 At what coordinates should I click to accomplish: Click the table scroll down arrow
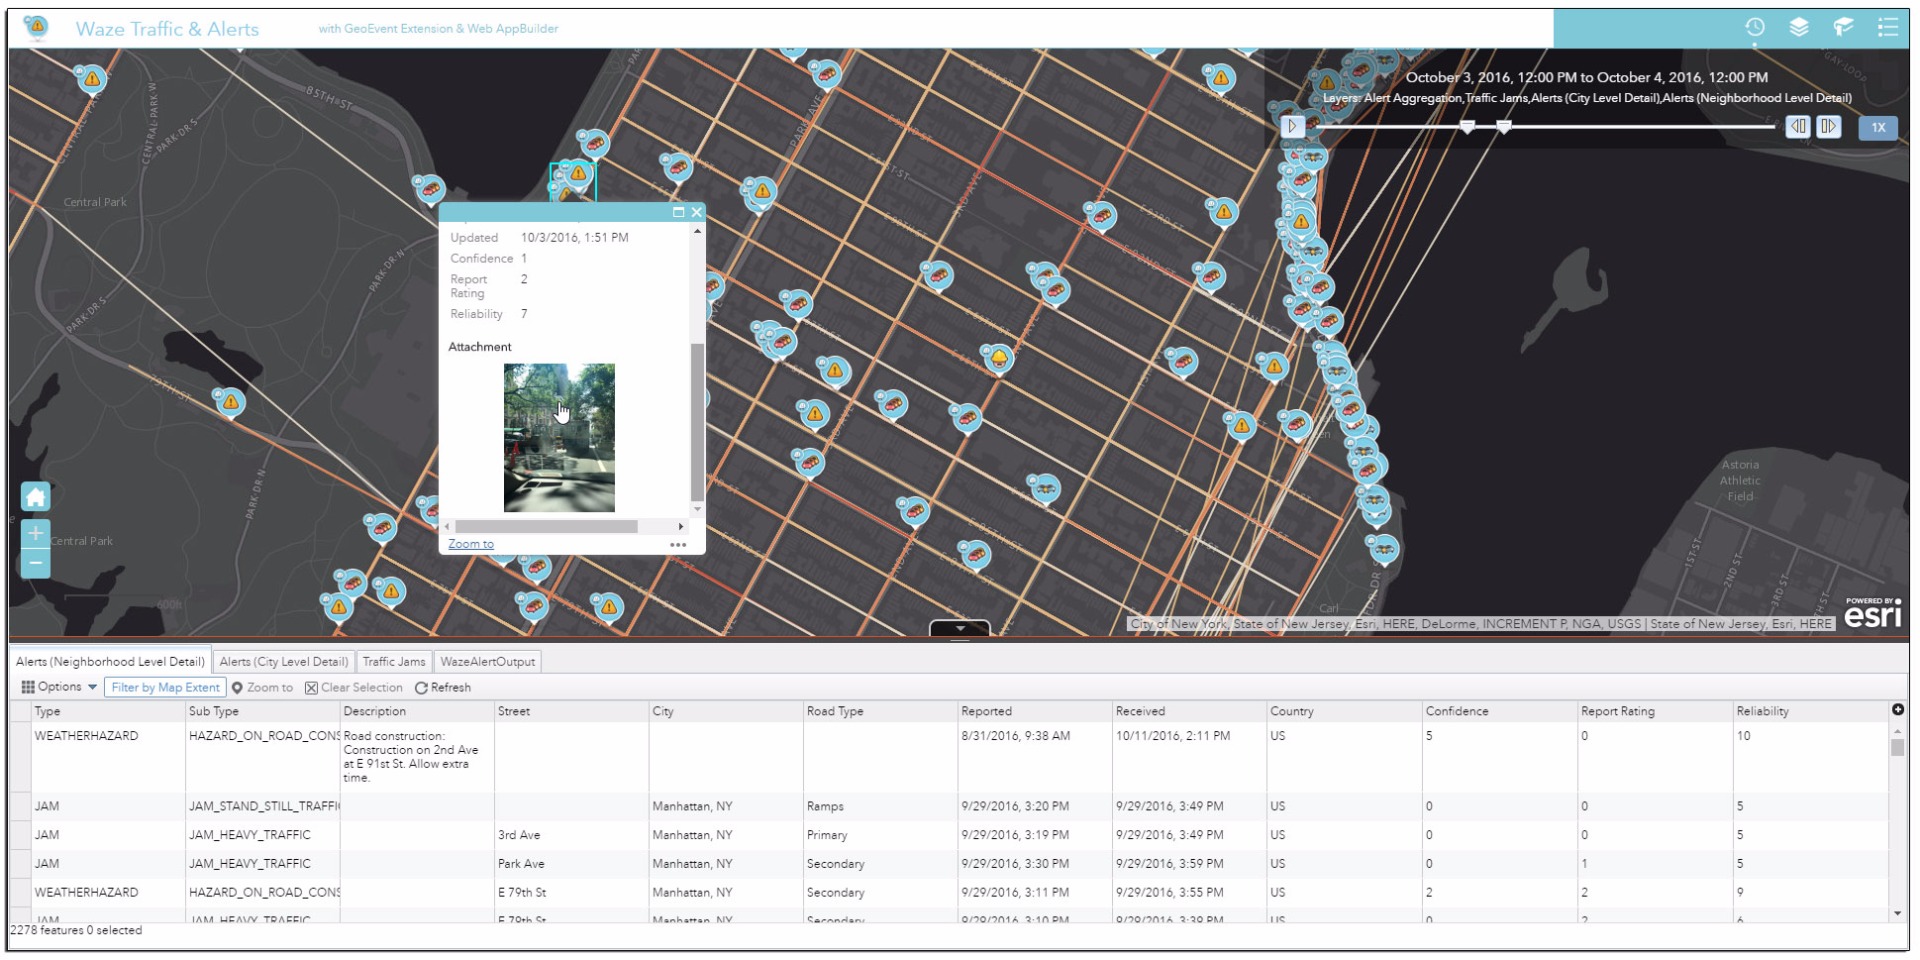[1897, 913]
